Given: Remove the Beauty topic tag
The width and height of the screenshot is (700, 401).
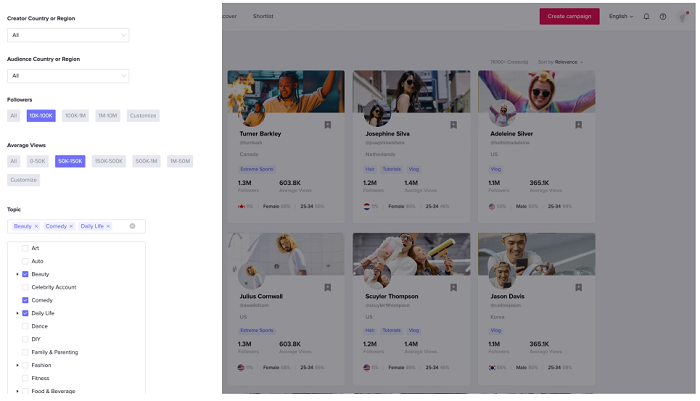Looking at the screenshot, I should [36, 226].
